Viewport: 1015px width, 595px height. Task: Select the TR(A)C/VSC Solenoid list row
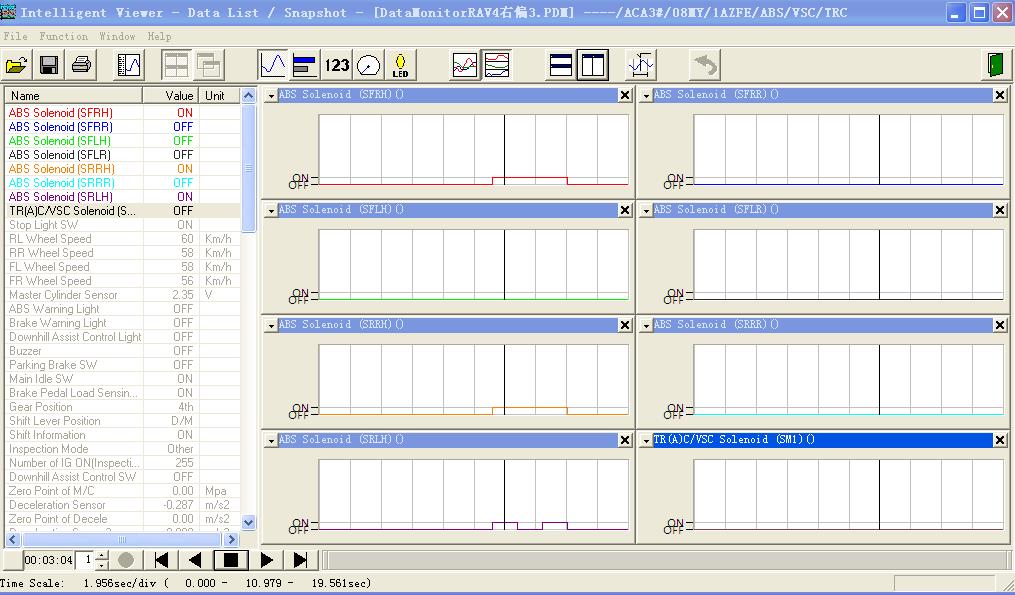[x=123, y=210]
